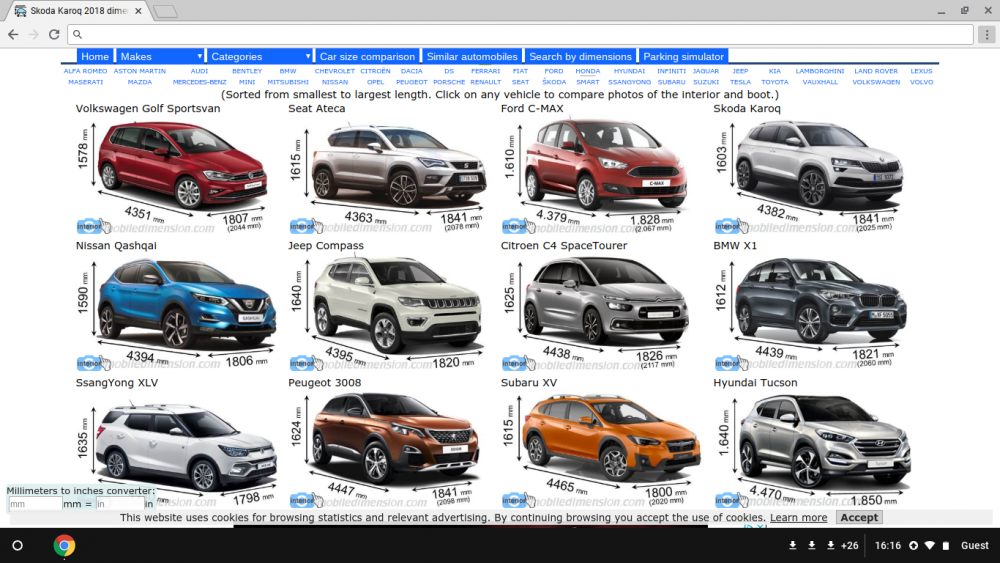This screenshot has height=563, width=1000.
Task: Open the +26 notifications counter
Action: 849,546
